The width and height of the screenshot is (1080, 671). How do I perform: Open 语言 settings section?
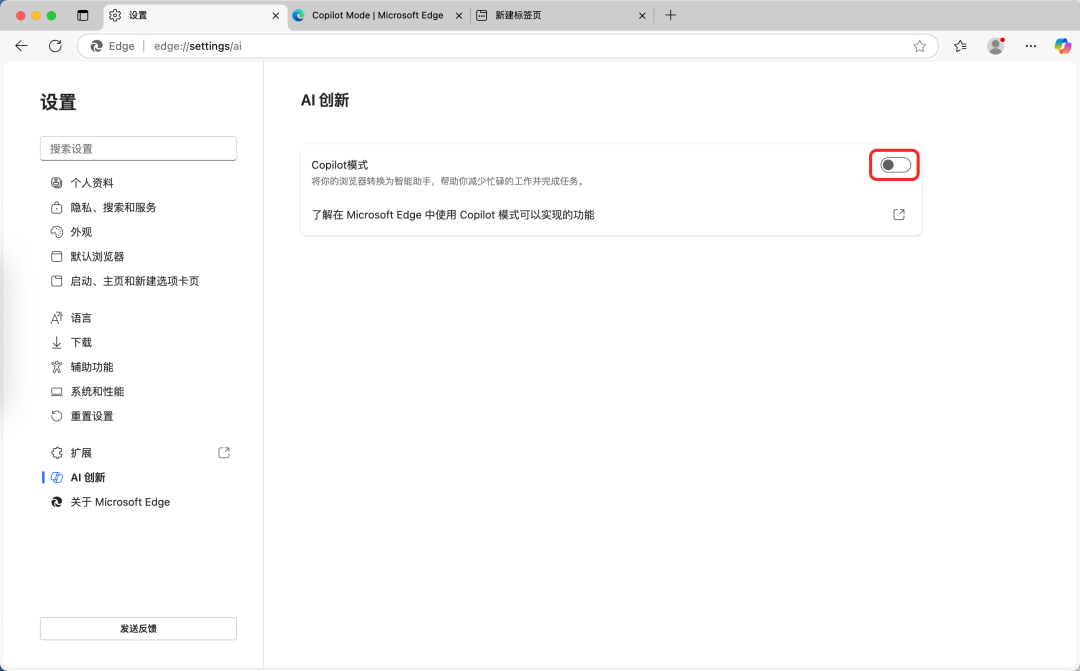(138, 318)
